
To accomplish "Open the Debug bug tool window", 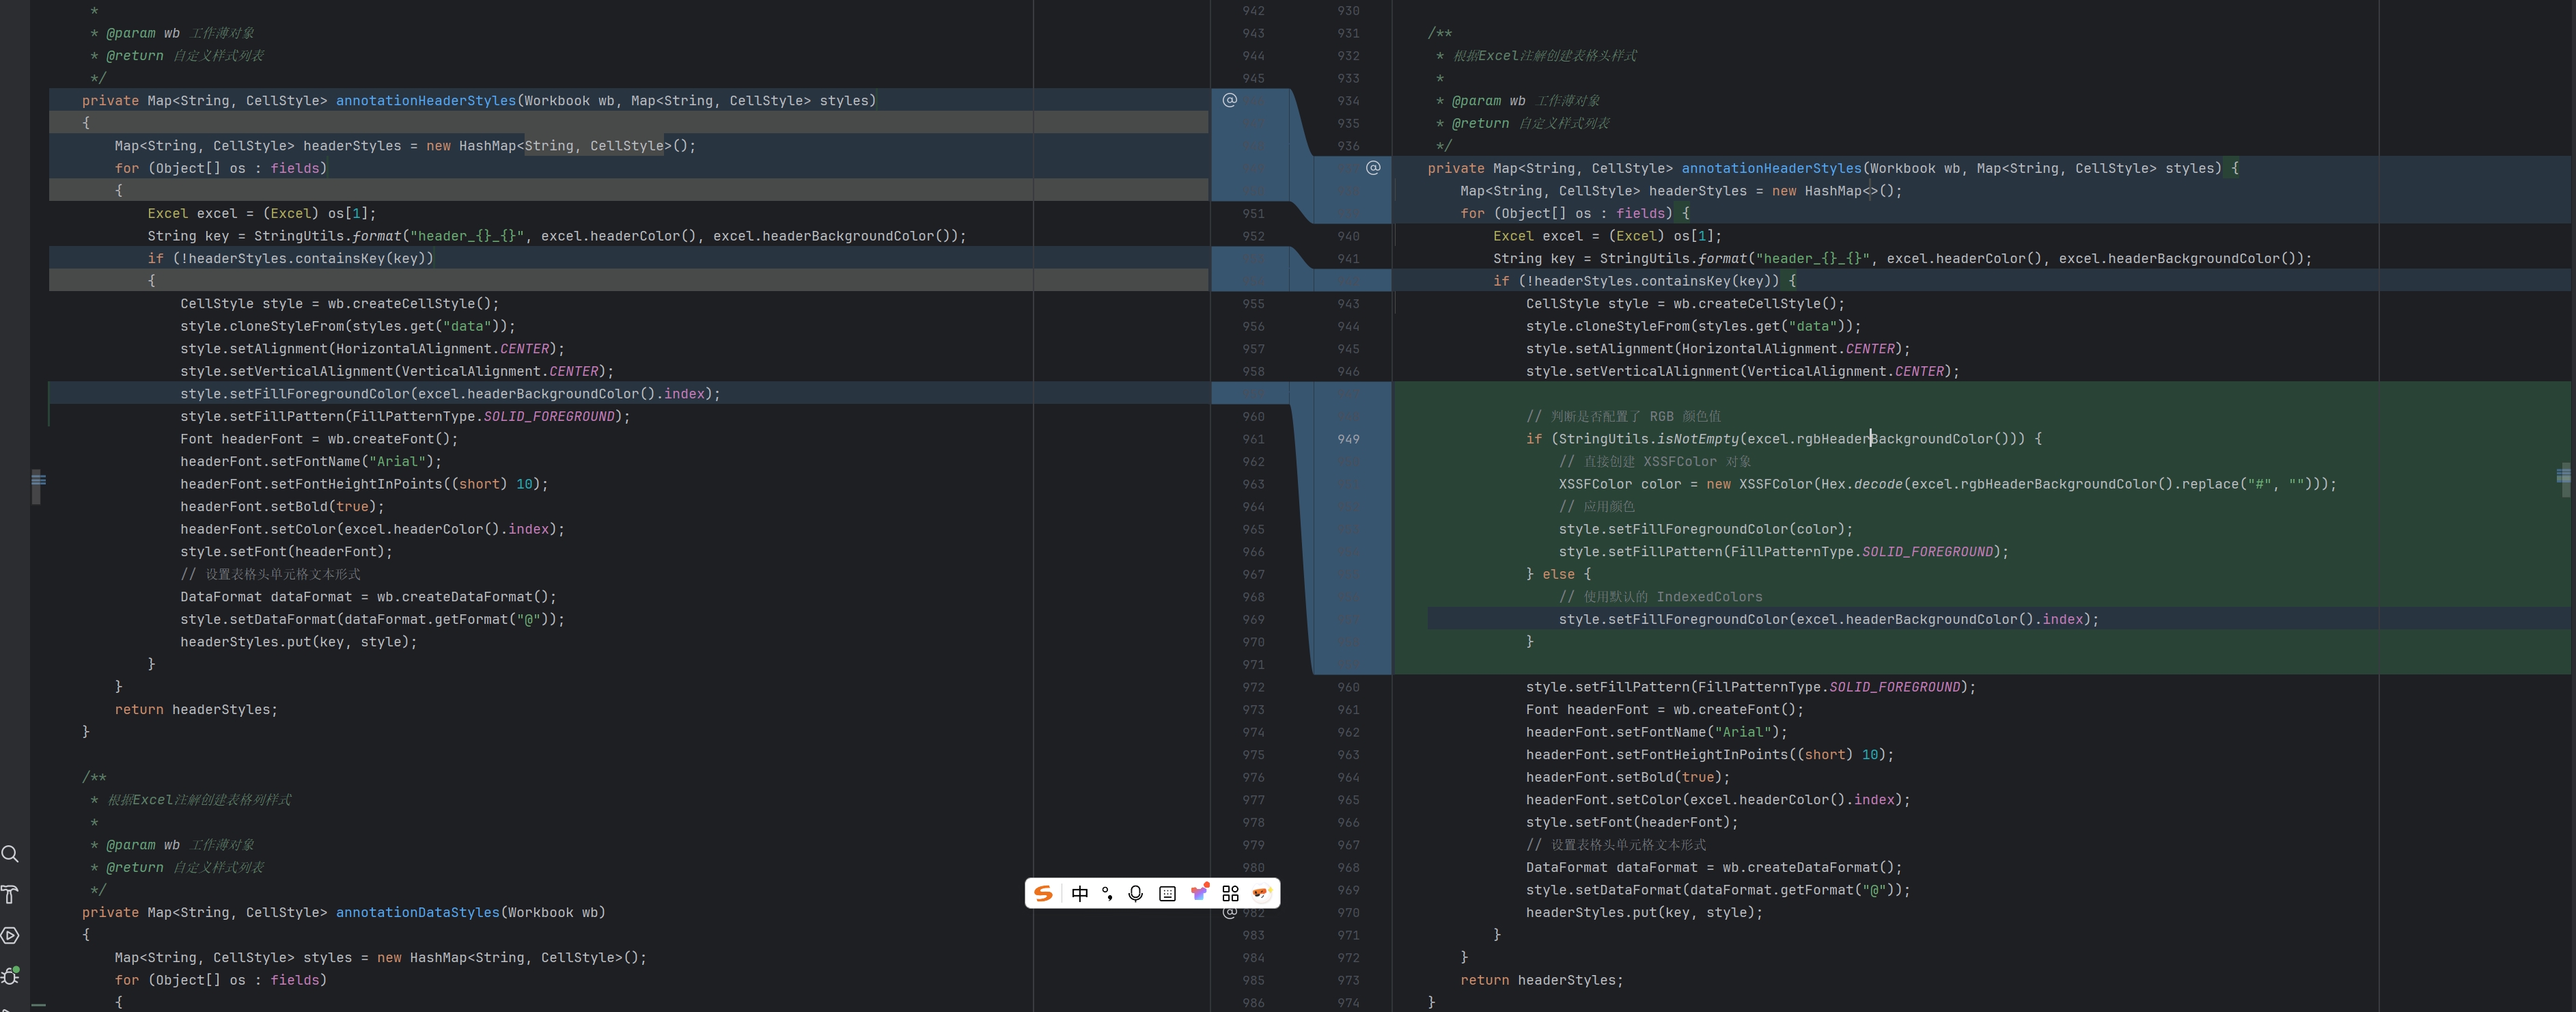I will (10, 976).
